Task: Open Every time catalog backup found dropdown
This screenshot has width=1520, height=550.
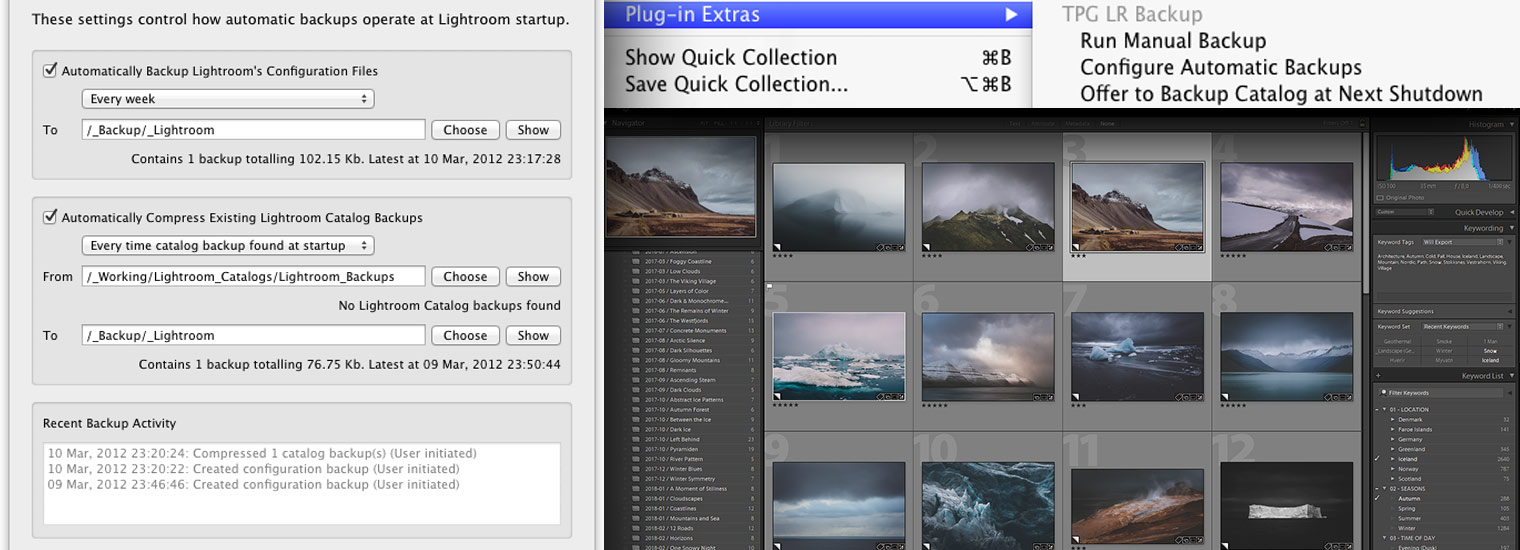Action: 227,245
